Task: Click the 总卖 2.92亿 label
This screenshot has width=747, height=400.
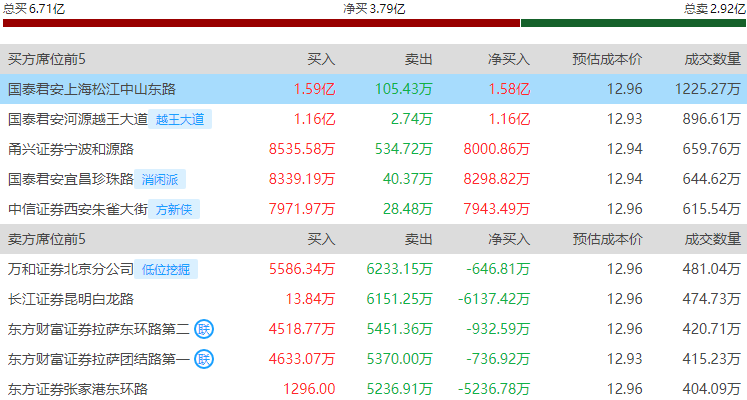Action: pos(715,8)
